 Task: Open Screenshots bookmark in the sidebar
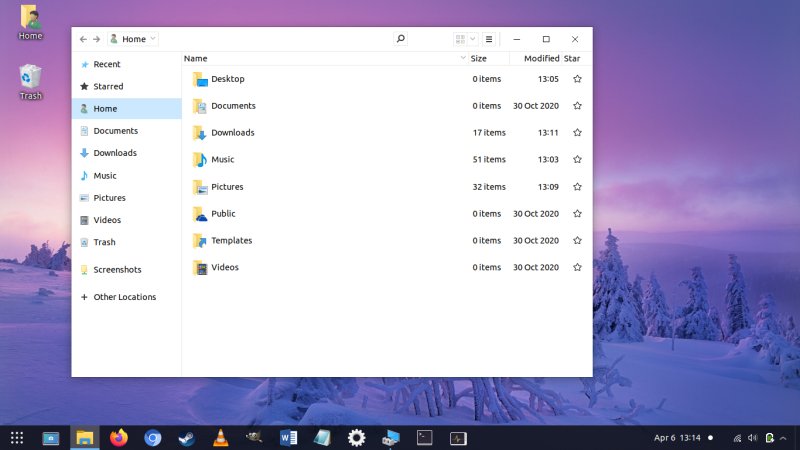pos(127,269)
